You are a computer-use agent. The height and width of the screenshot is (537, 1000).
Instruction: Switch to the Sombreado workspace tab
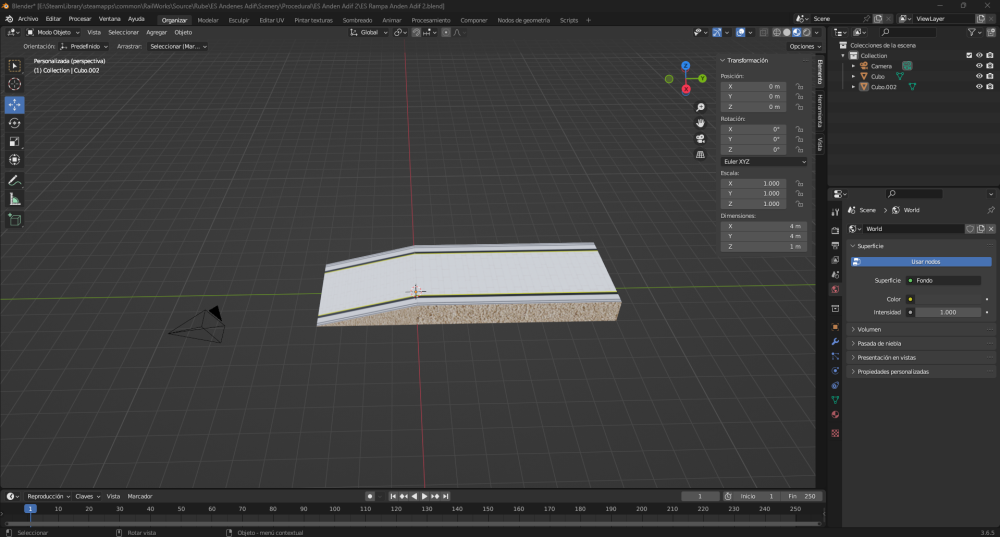pos(357,19)
